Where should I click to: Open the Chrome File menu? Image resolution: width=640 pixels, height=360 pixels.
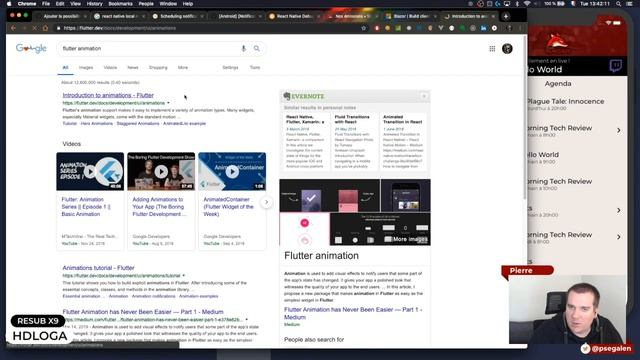(x=46, y=4)
